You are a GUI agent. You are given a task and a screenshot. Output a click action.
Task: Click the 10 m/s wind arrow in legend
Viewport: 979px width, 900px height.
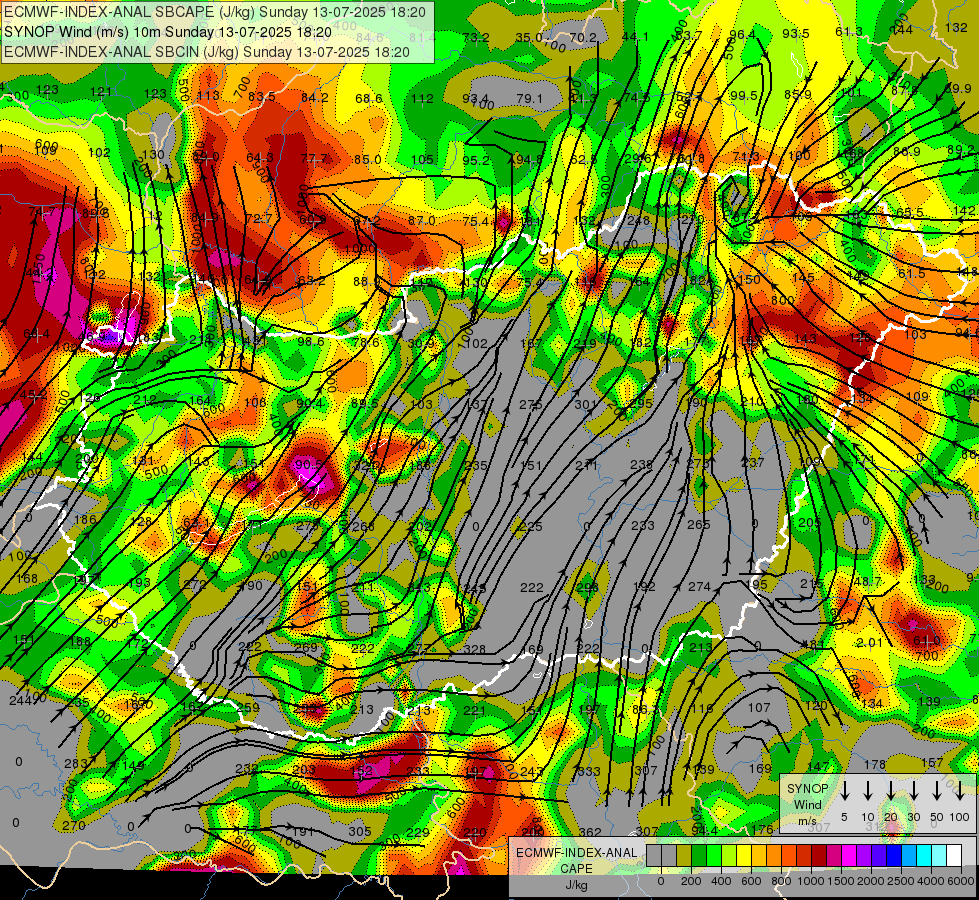[x=868, y=791]
